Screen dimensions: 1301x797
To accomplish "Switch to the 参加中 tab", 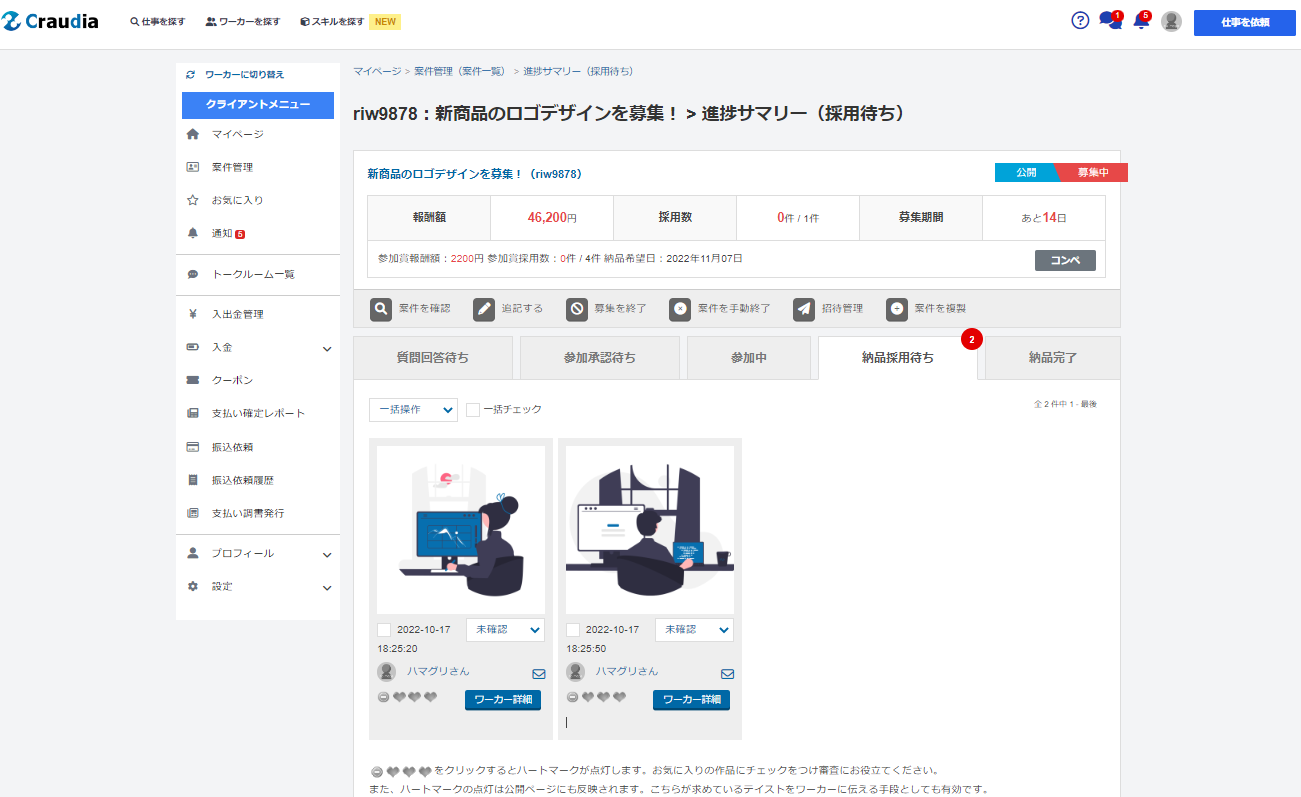I will tap(749, 357).
